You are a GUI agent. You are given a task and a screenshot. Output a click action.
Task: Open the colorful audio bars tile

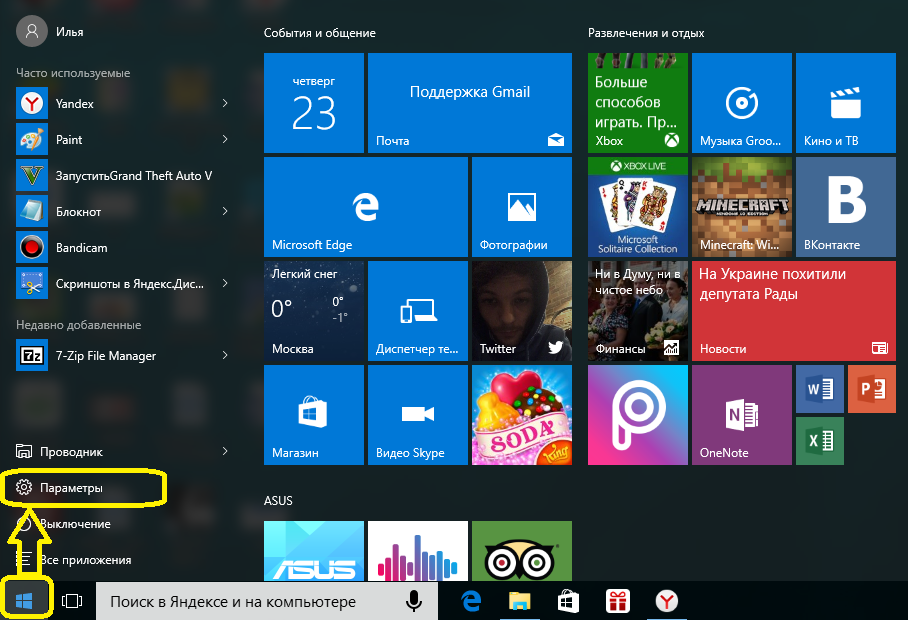pos(418,551)
